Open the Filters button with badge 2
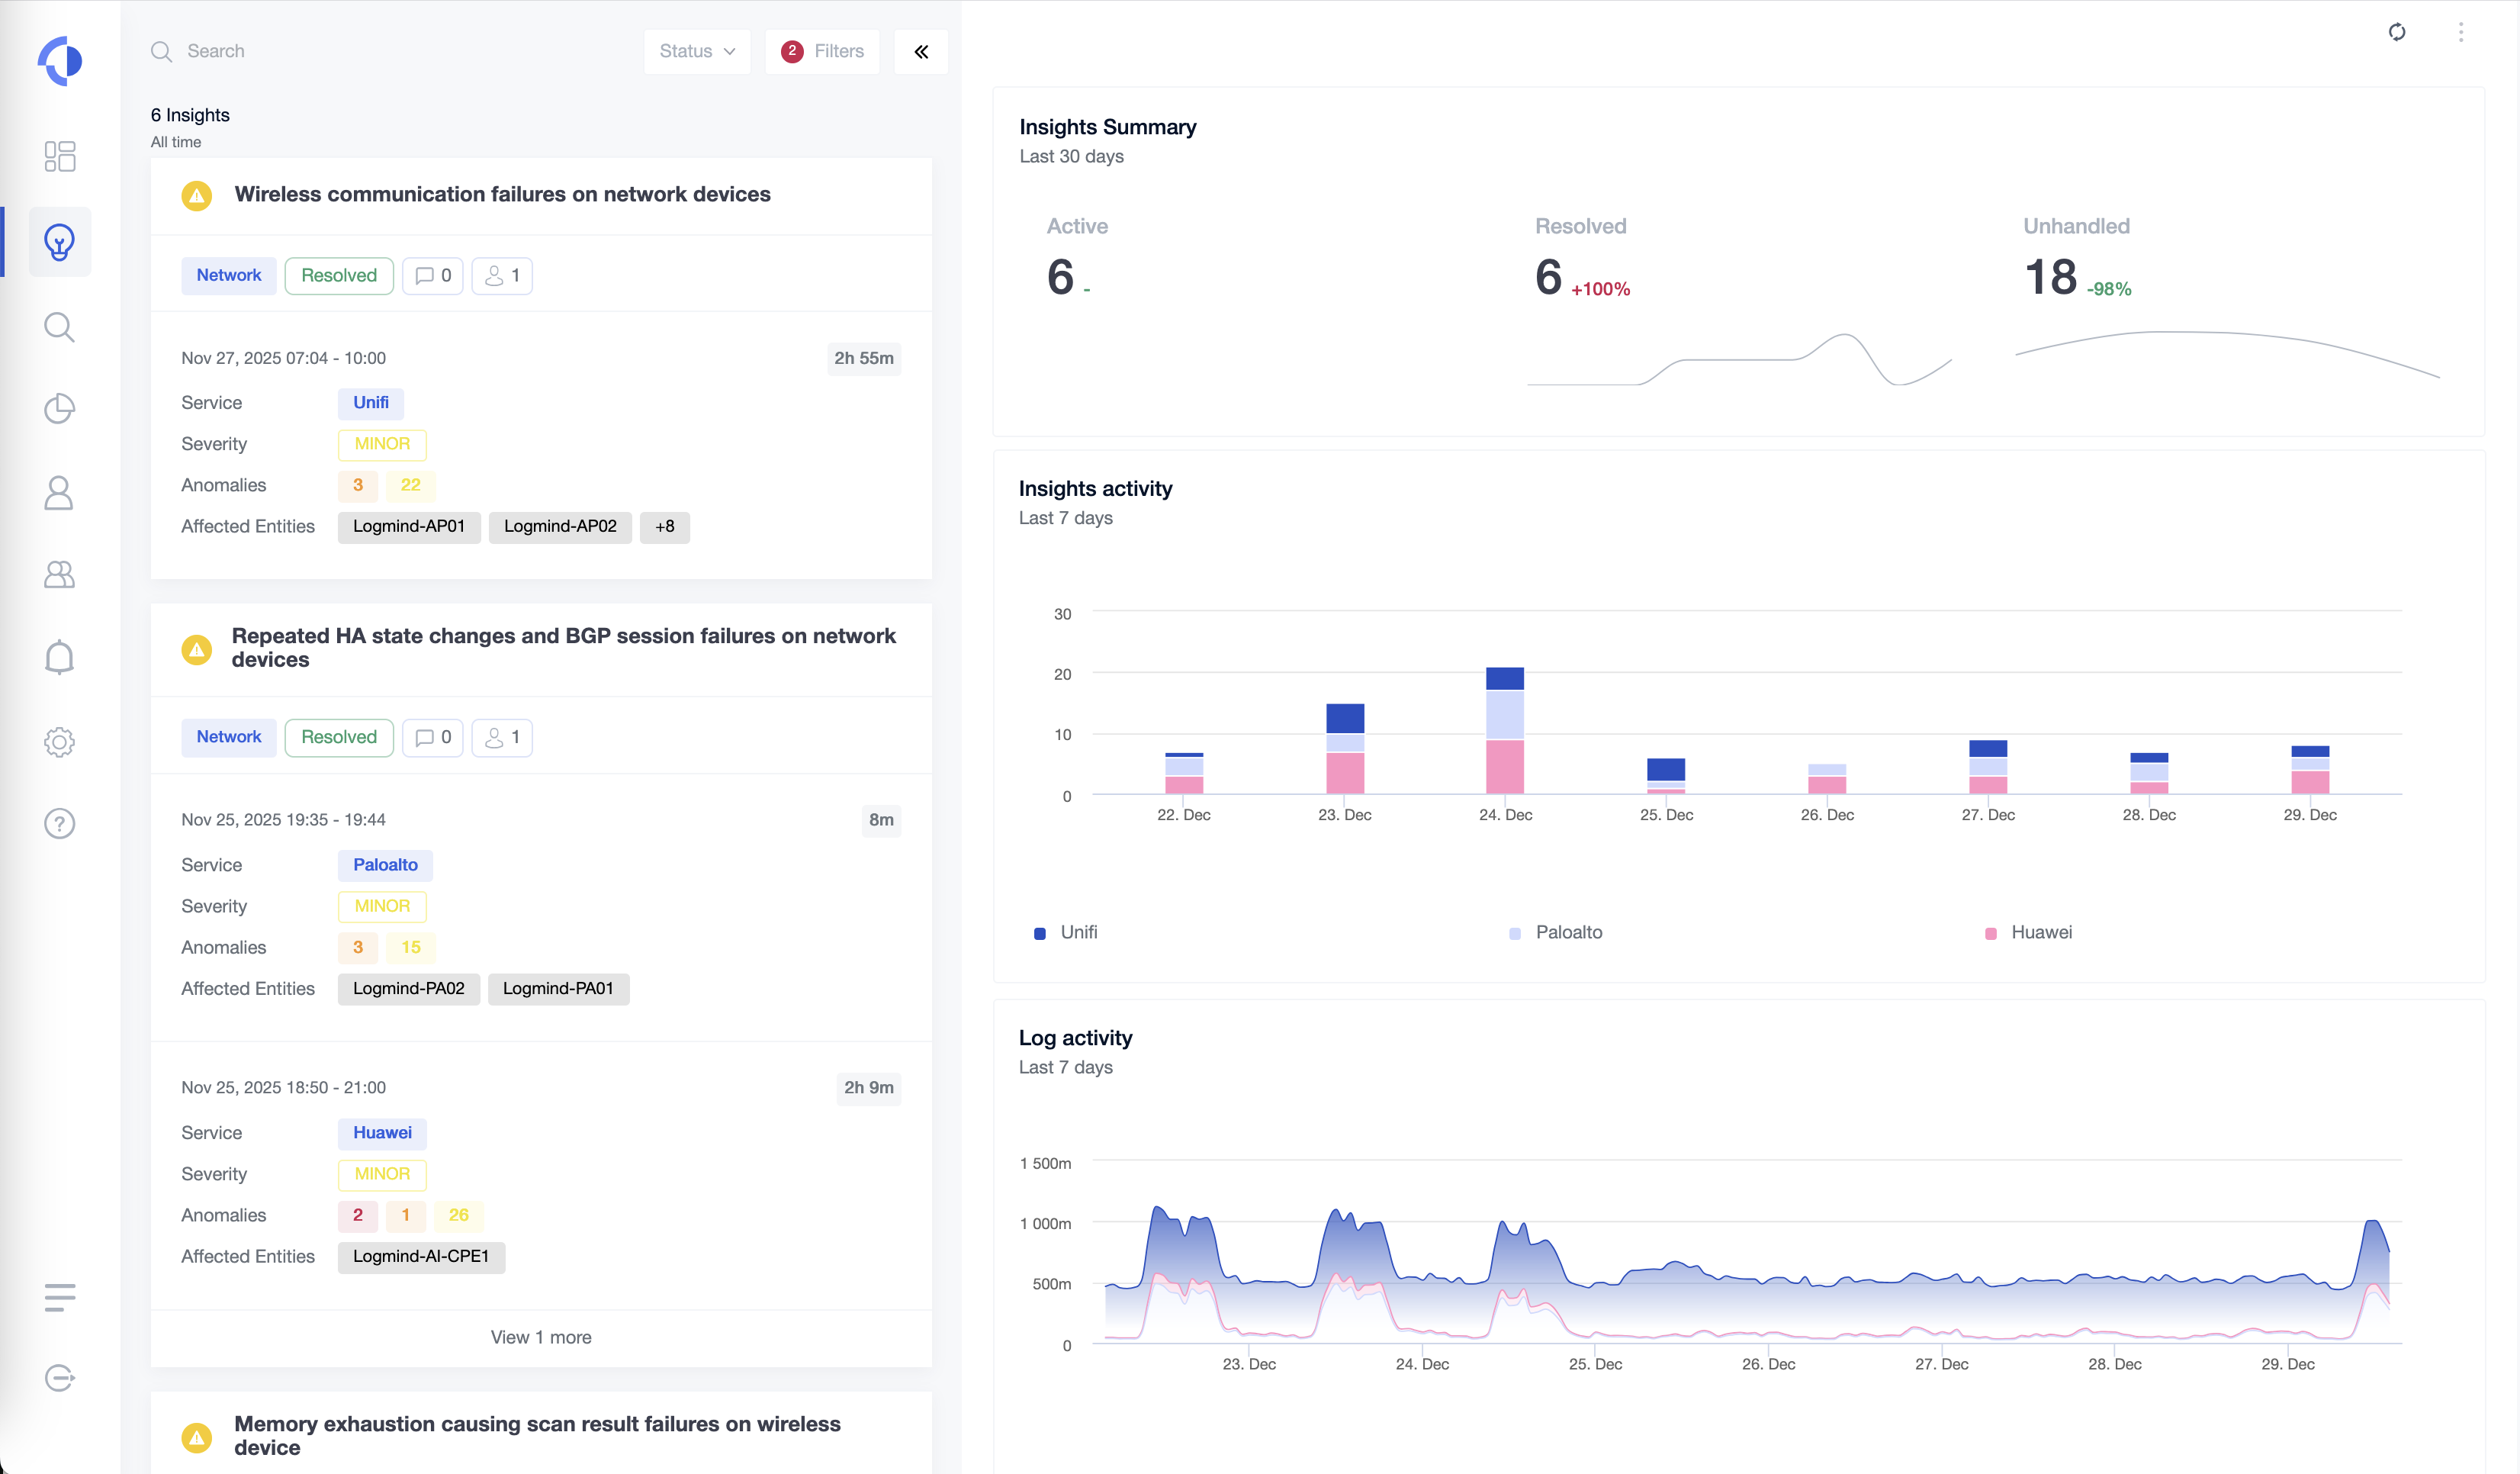Screen dimensions: 2520x1474 tap(822, 51)
